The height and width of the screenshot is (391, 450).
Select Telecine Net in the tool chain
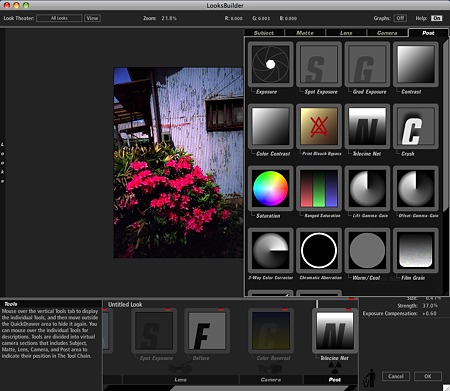tap(335, 331)
